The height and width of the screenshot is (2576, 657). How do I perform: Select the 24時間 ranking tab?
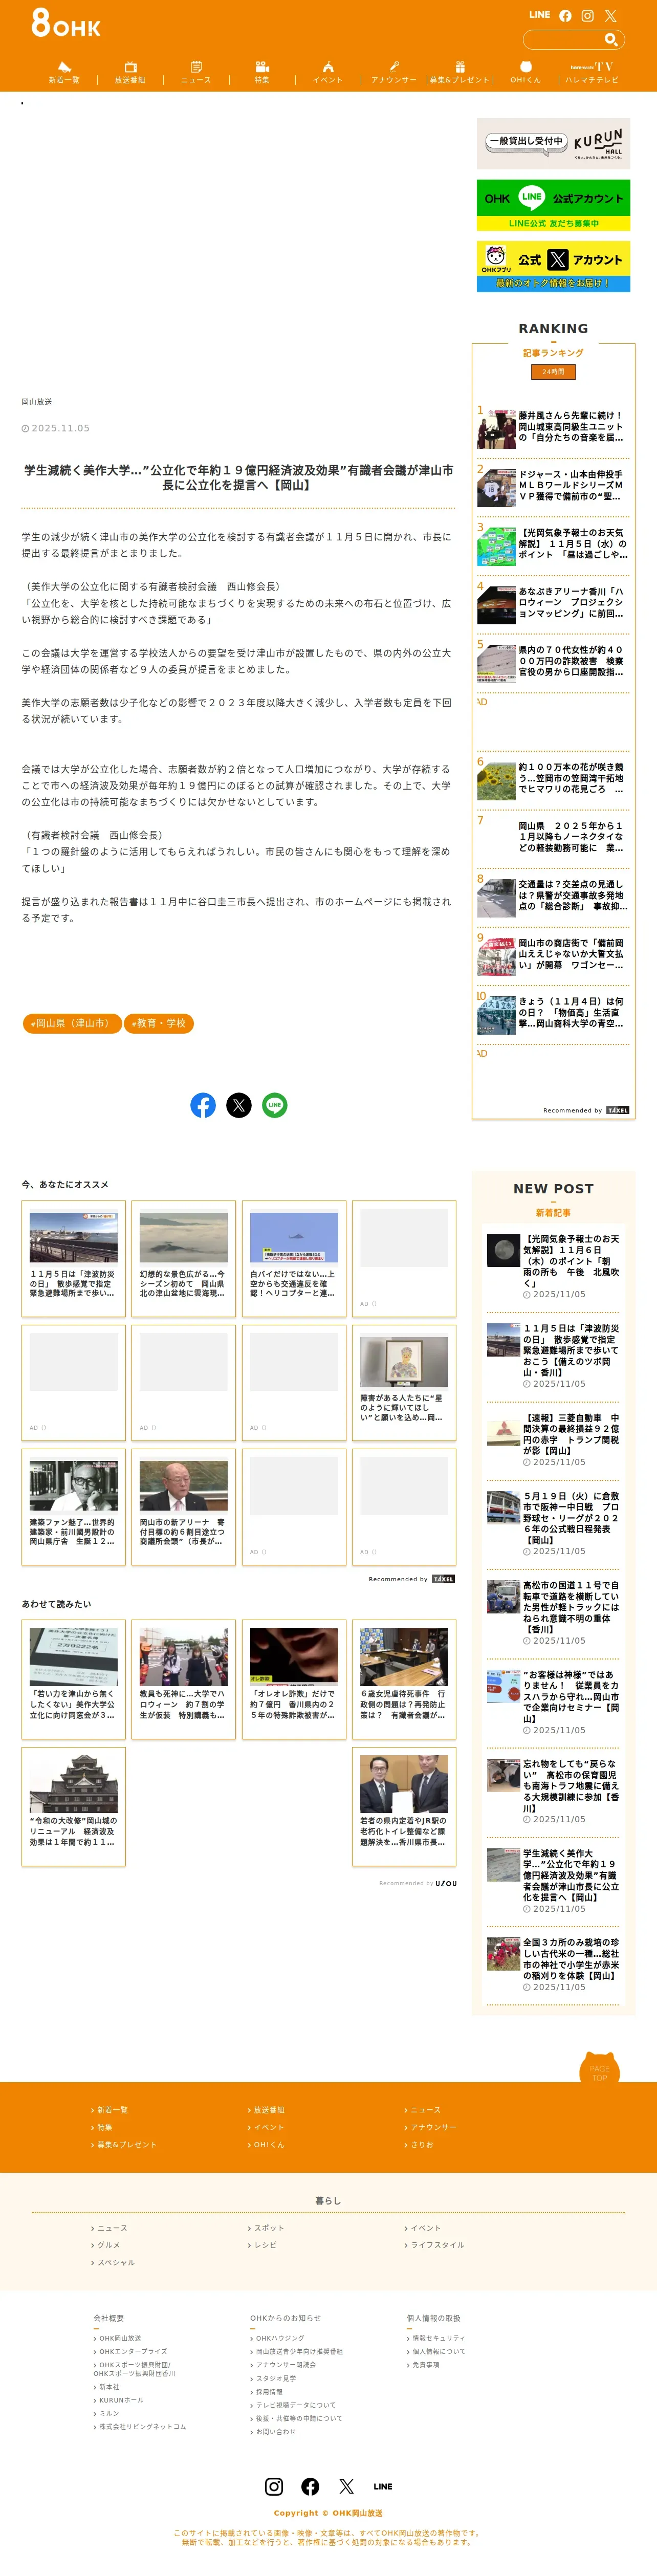click(553, 372)
